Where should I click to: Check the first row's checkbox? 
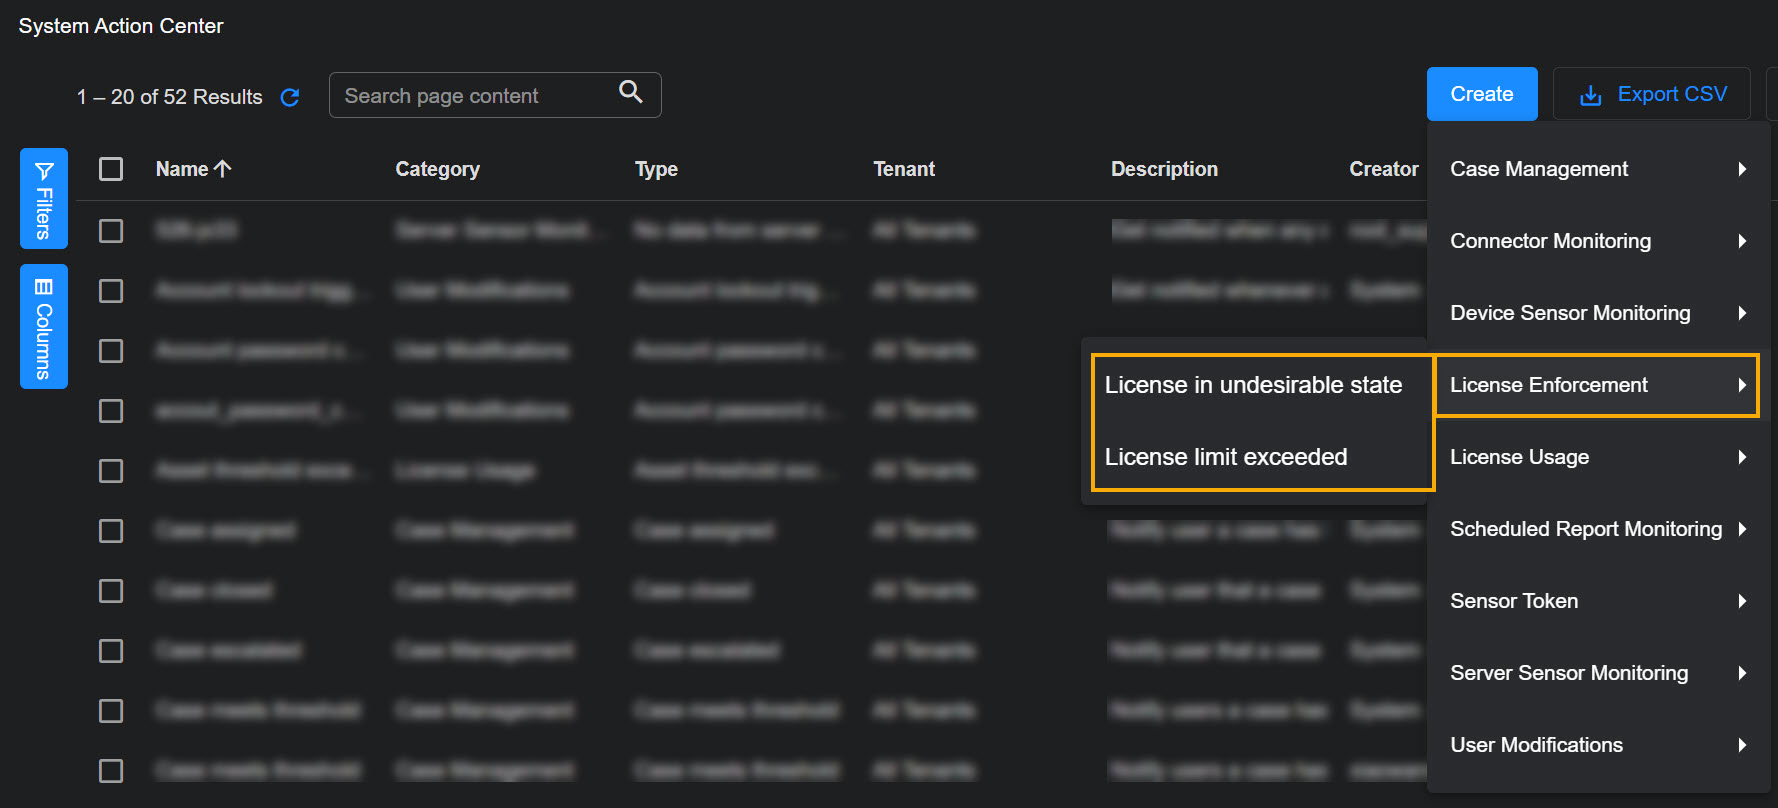[111, 231]
